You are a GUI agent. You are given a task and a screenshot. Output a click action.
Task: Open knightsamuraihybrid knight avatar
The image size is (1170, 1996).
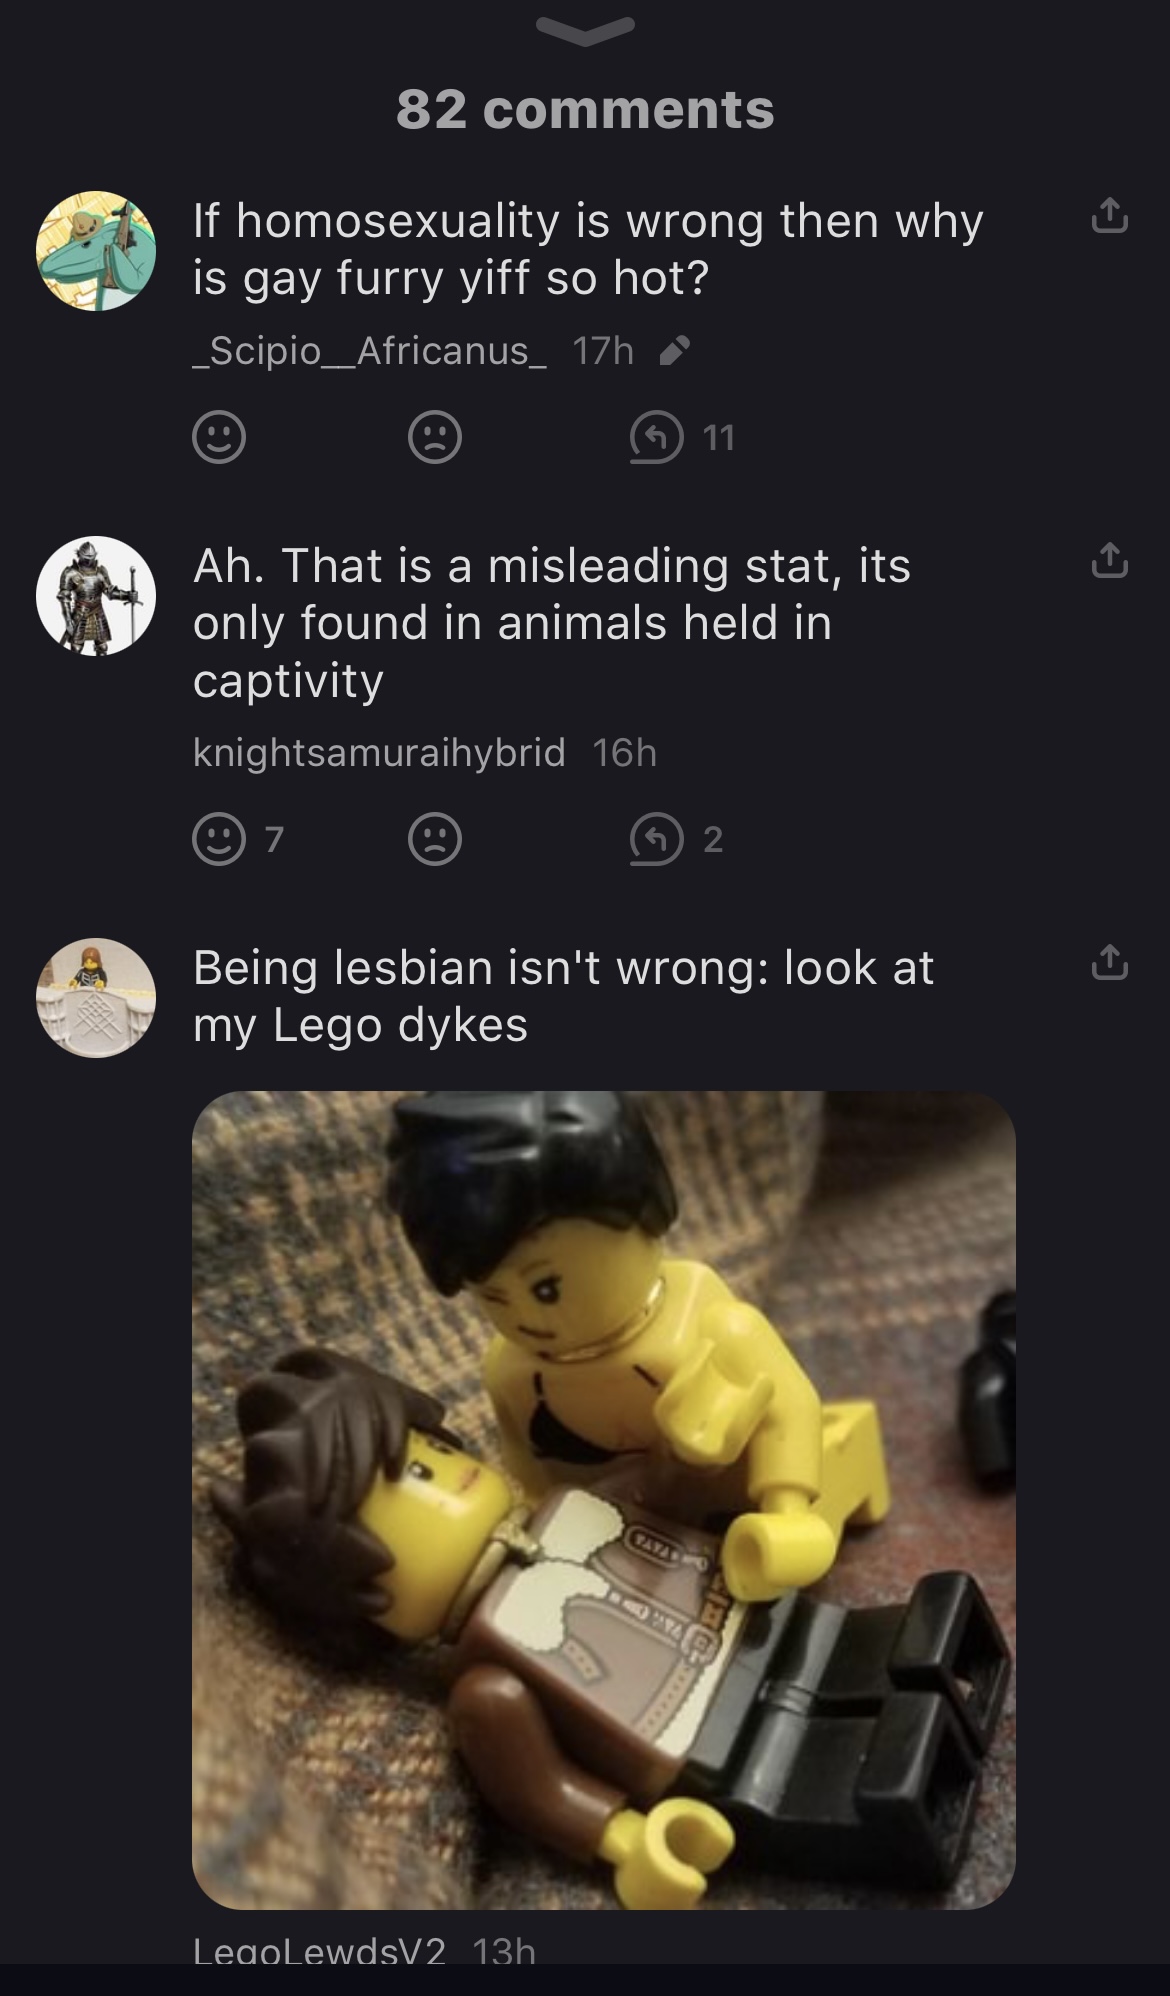(x=96, y=596)
